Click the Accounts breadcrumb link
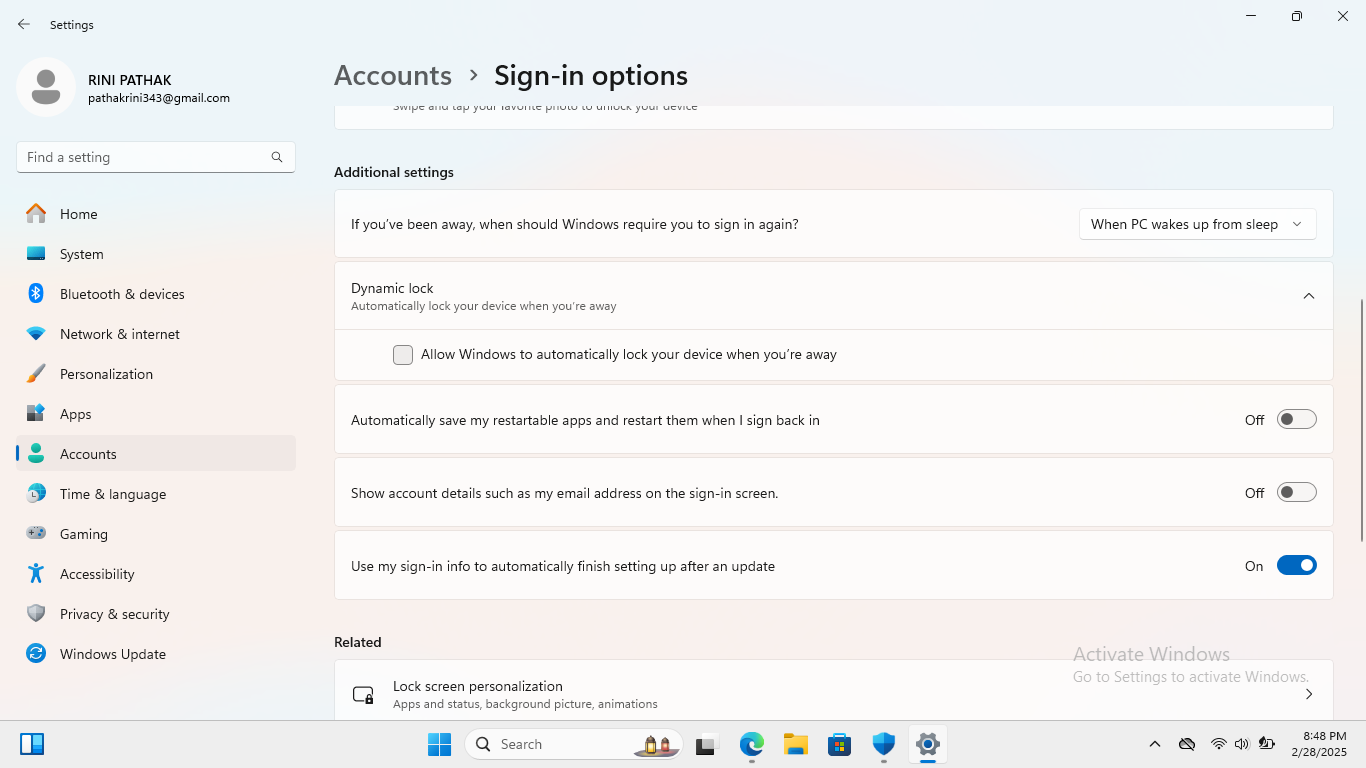Image resolution: width=1366 pixels, height=768 pixels. coord(393,76)
